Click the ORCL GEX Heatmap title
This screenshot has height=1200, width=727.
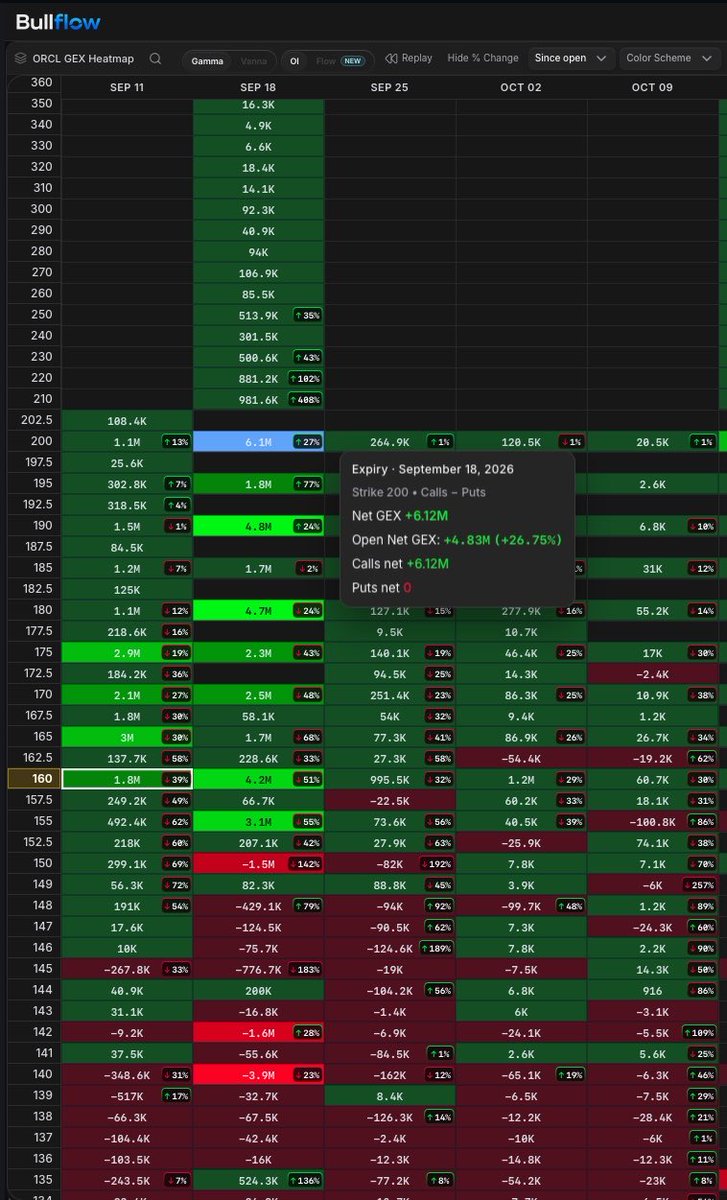83,59
